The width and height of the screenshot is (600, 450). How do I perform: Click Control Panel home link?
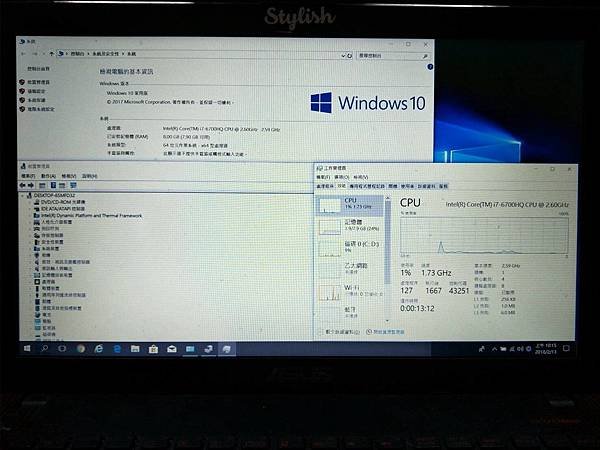pyautogui.click(x=38, y=69)
